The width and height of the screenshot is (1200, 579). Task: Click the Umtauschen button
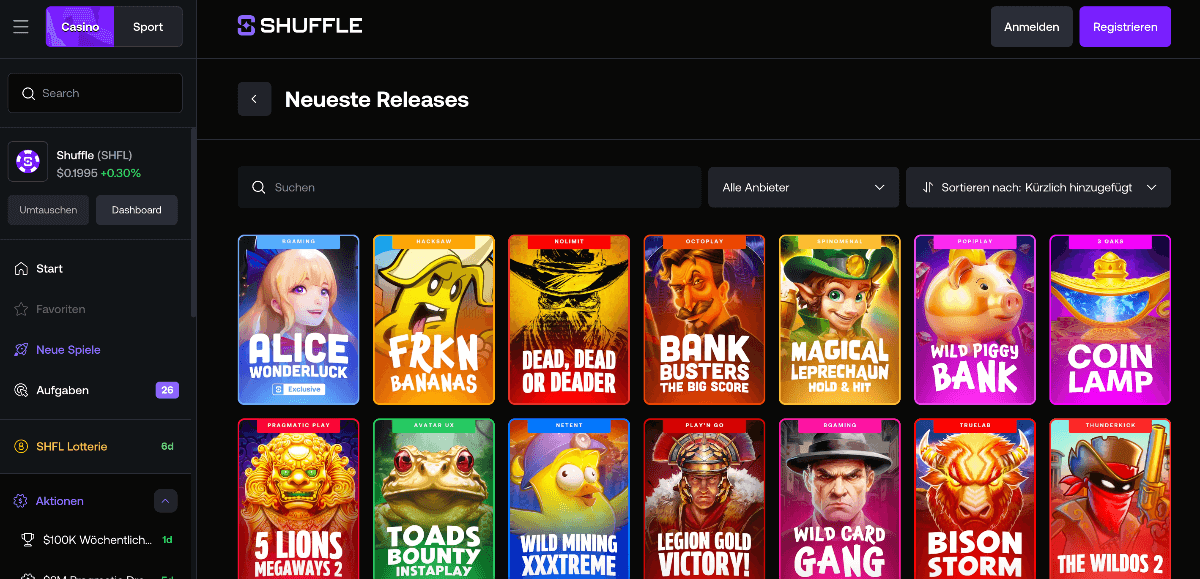coord(49,210)
